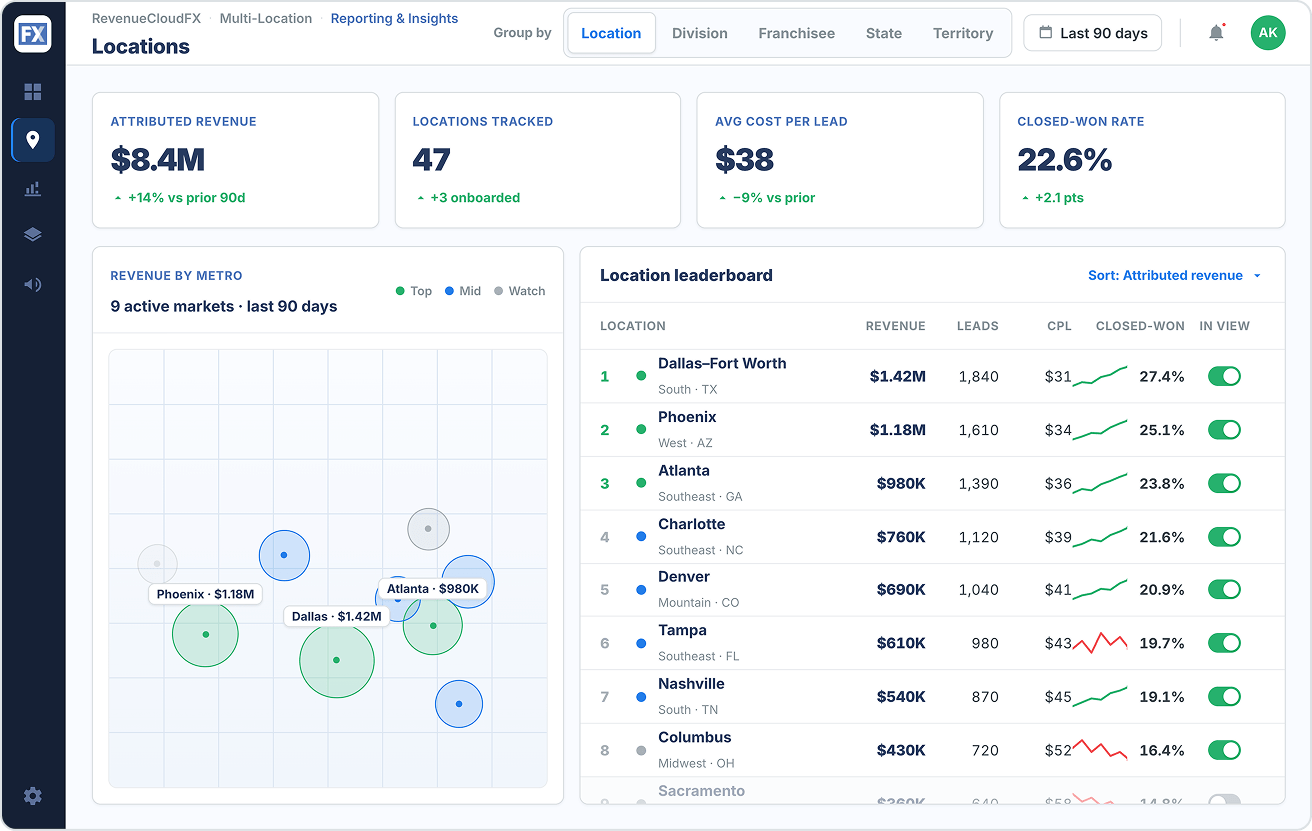1312x831 pixels.
Task: Open the Closed-Won Rate card
Action: point(1142,160)
